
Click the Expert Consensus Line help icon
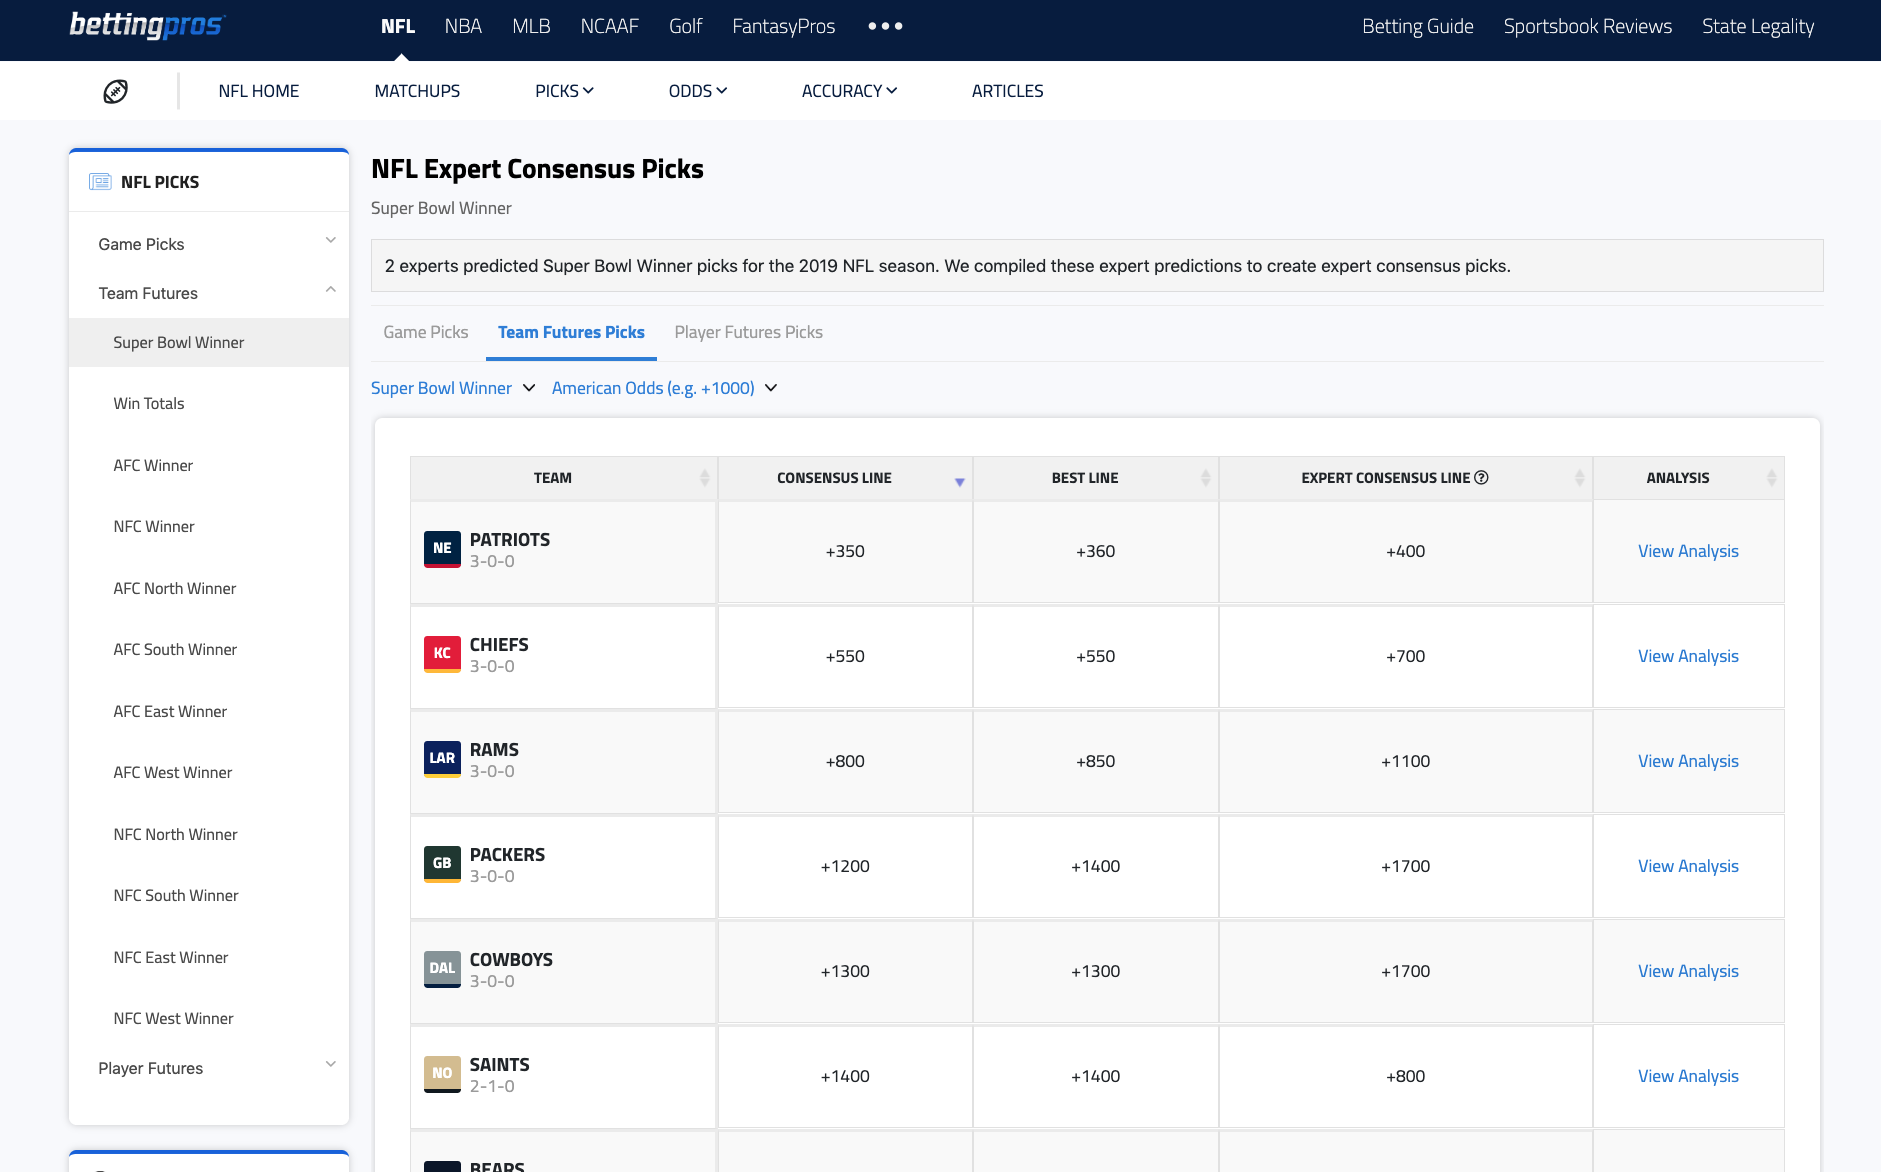pyautogui.click(x=1482, y=478)
